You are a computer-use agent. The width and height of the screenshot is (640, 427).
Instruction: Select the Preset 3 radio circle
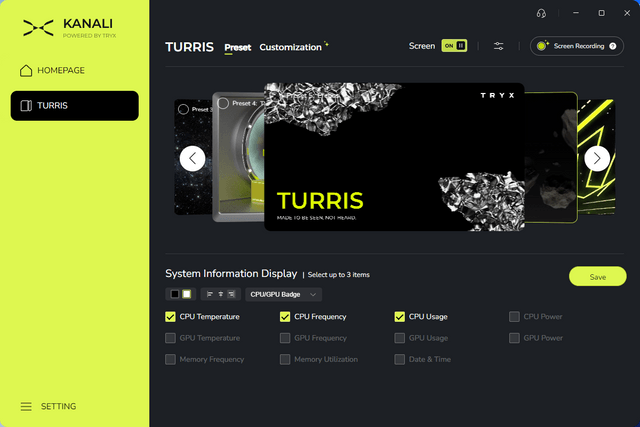click(x=183, y=109)
